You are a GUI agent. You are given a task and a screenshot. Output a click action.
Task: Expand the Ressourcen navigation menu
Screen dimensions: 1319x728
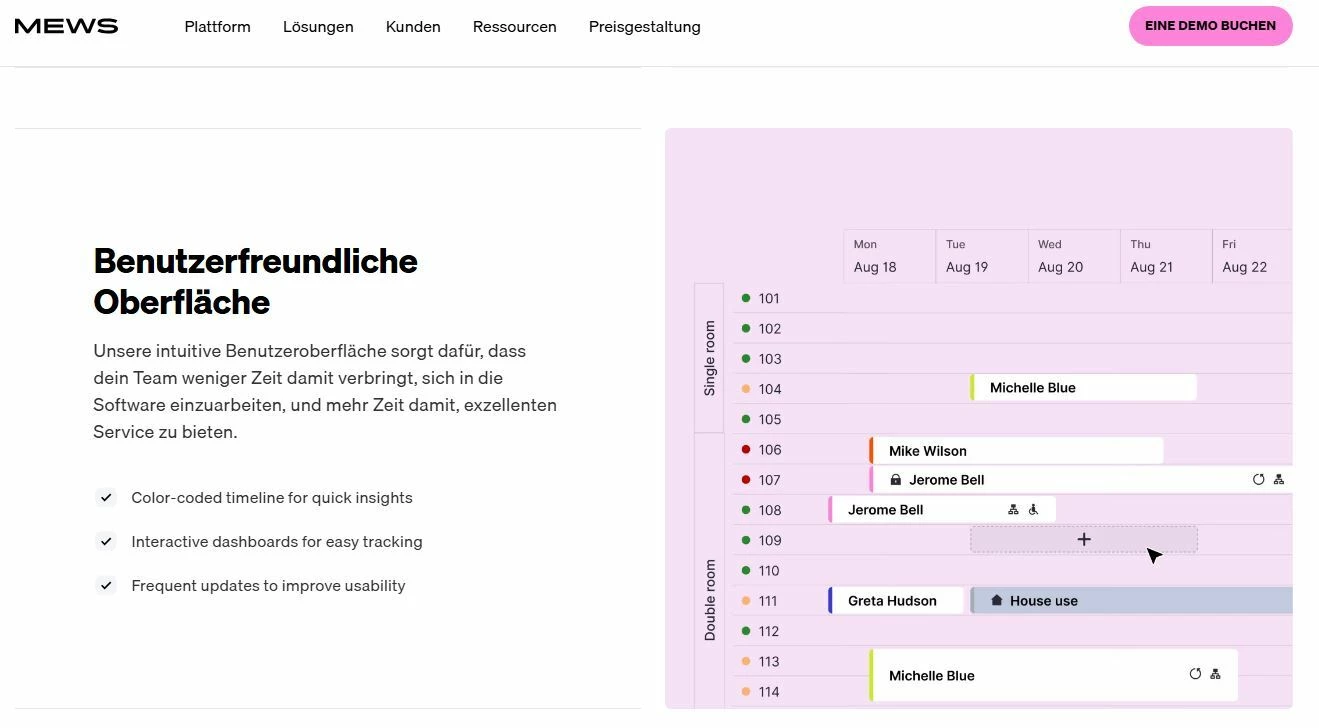514,27
